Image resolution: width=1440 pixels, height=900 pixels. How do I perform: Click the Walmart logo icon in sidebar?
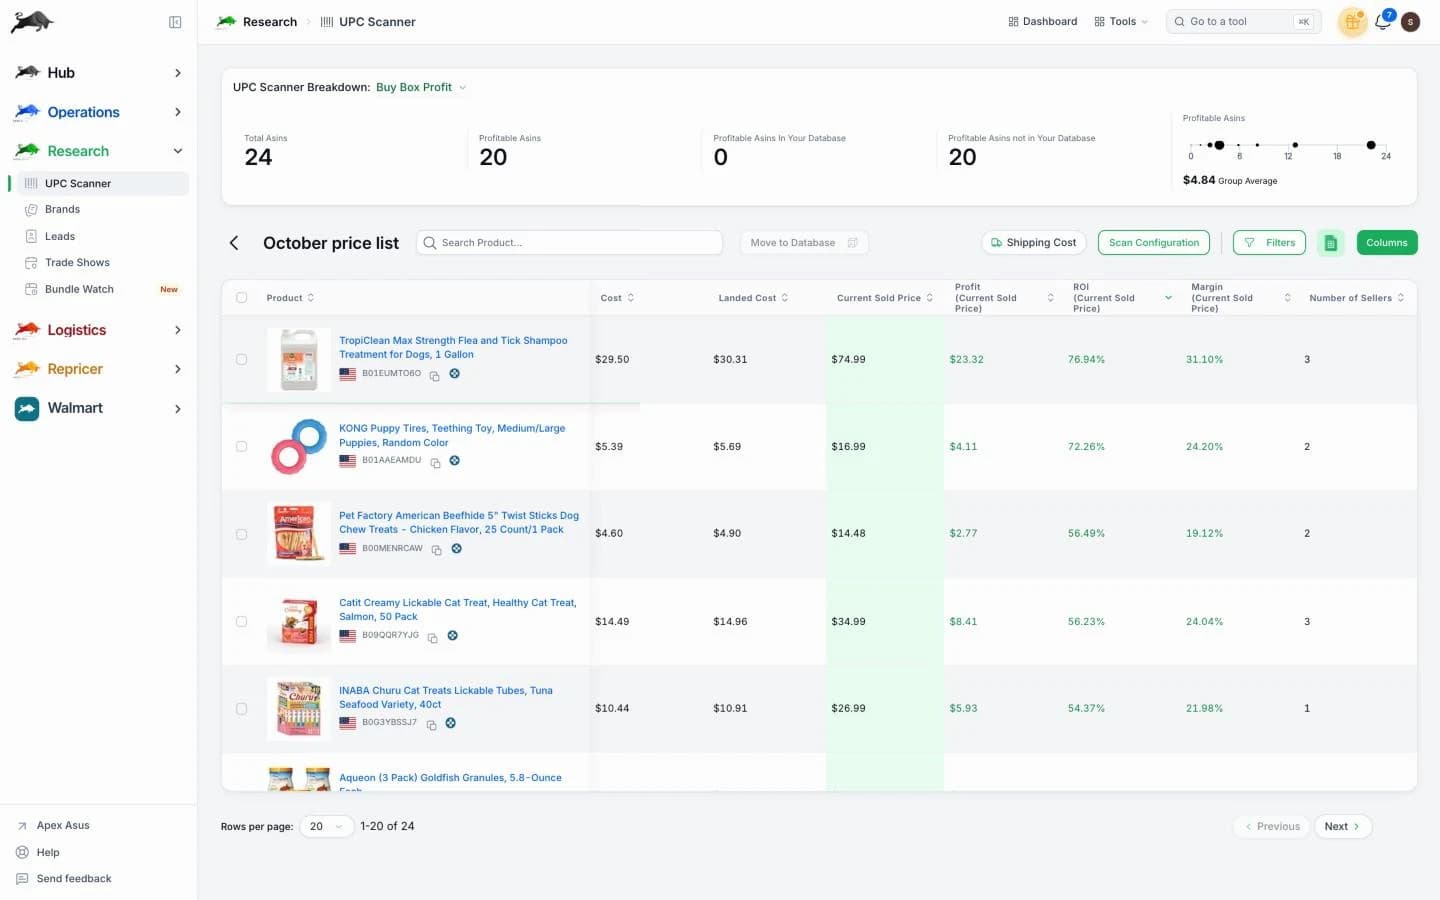click(x=27, y=408)
